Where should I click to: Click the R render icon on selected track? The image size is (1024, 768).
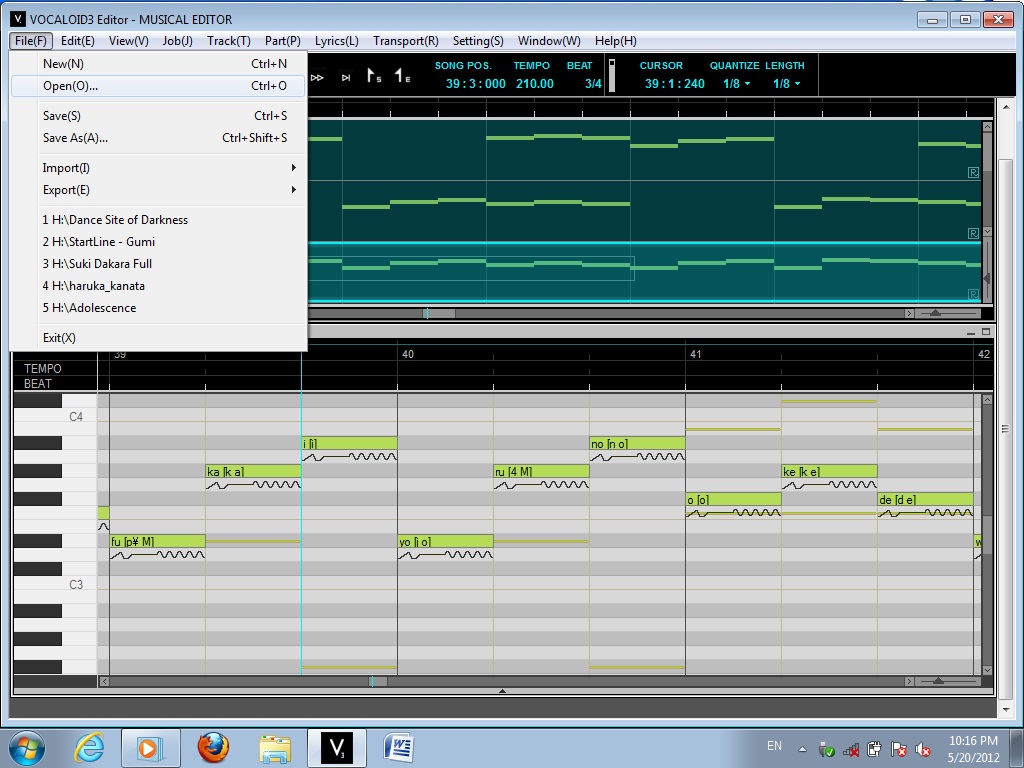(973, 295)
